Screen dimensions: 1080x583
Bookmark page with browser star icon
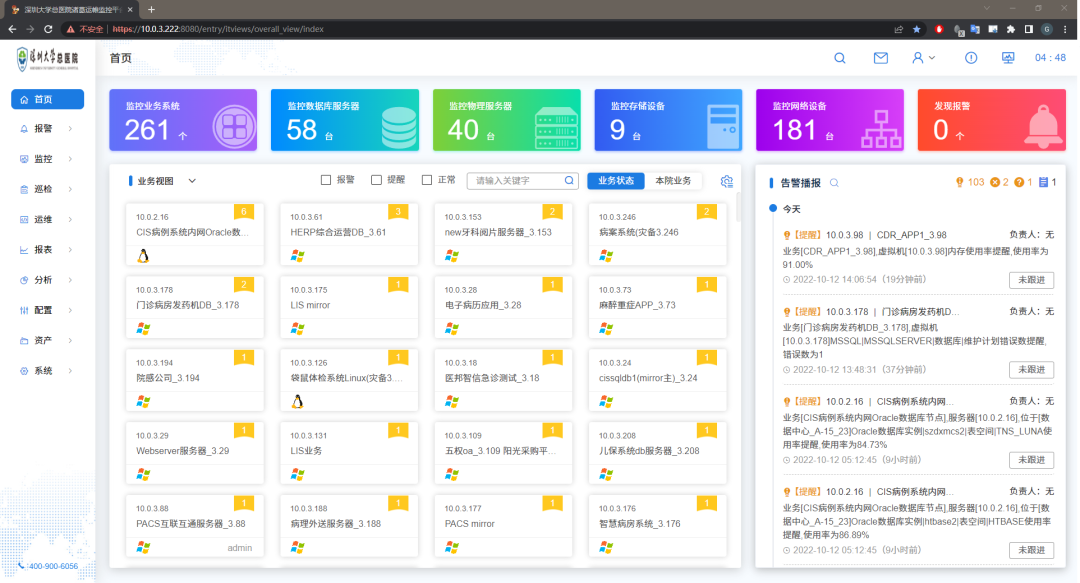point(917,29)
